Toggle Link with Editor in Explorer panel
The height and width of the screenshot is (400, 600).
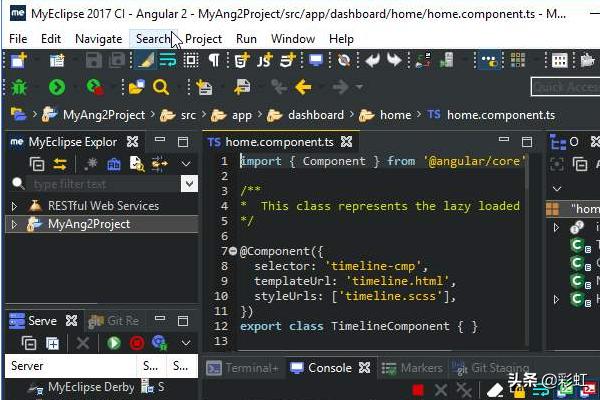point(61,164)
